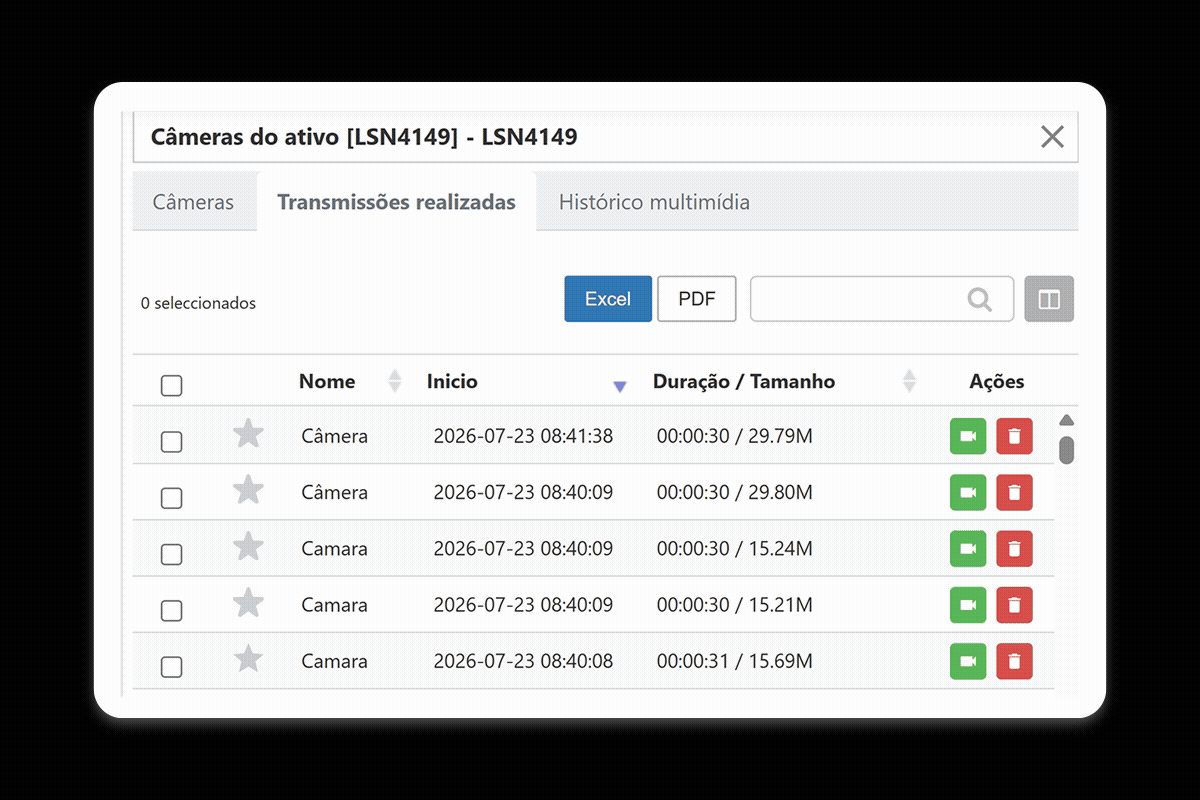Tick the checkbox for 29.80M row

click(172, 497)
